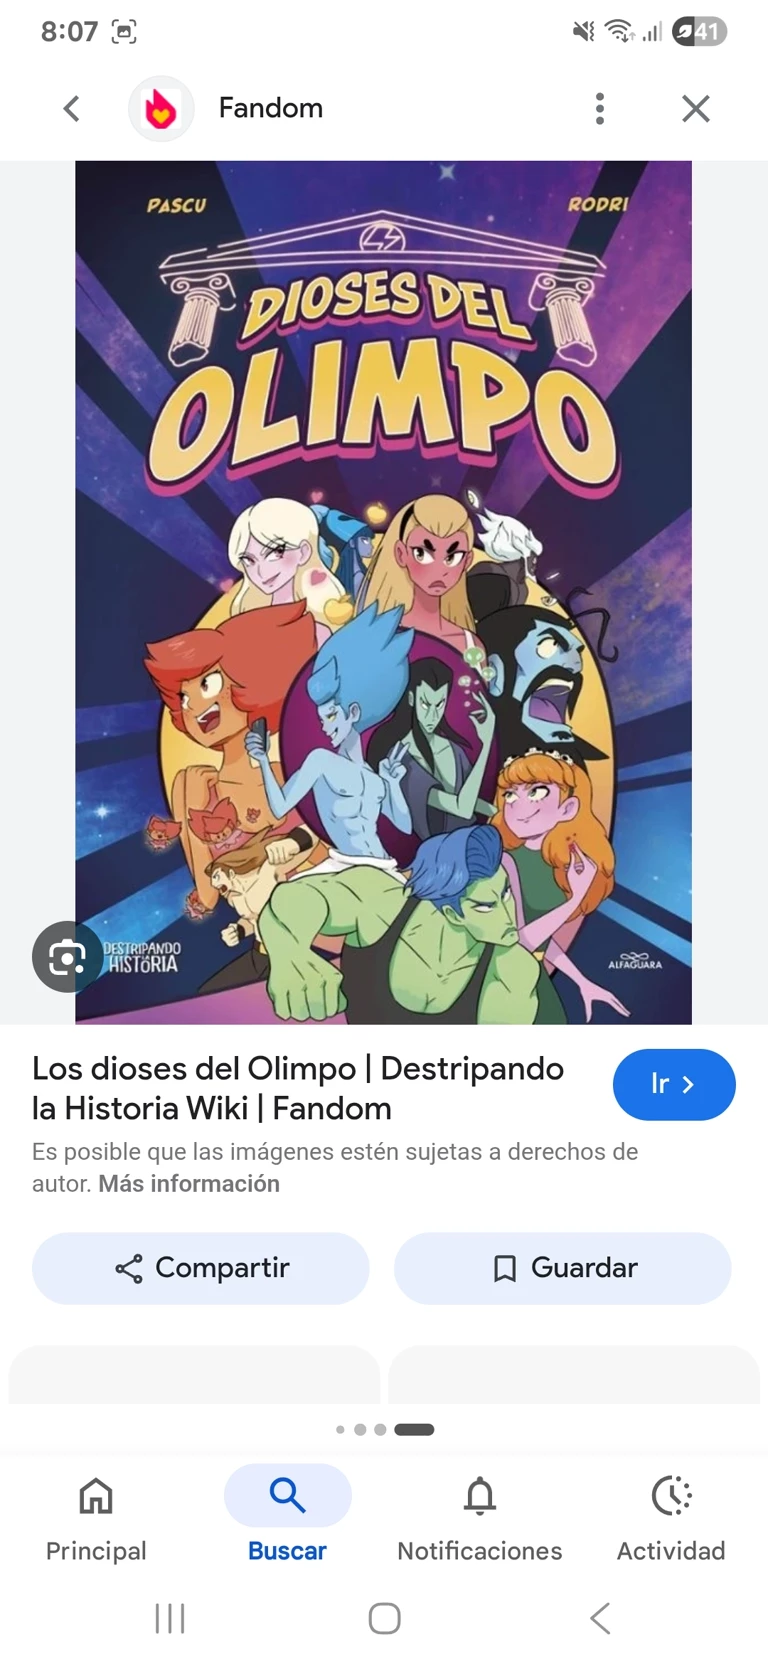Activate Google Lens on the image
This screenshot has height=1664, width=768.
click(x=67, y=957)
